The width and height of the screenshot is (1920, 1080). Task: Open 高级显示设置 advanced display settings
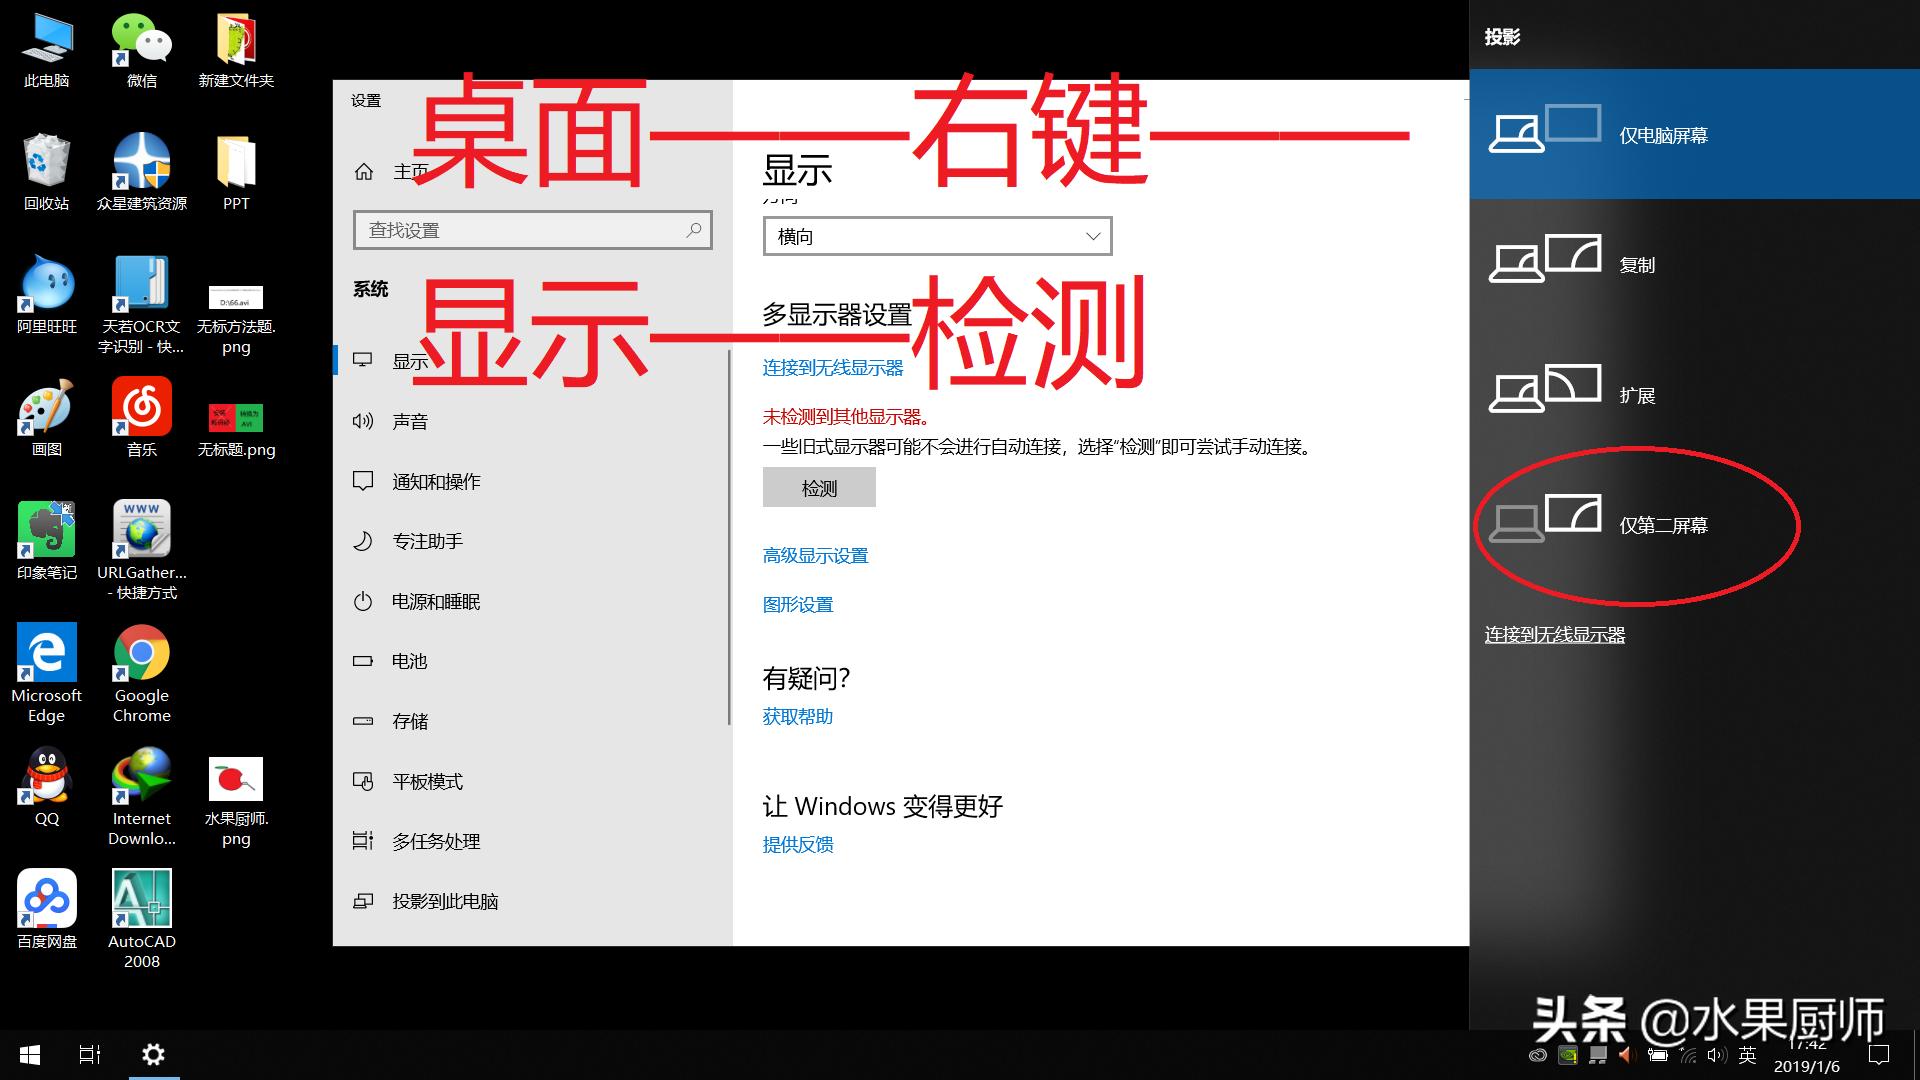pyautogui.click(x=815, y=555)
